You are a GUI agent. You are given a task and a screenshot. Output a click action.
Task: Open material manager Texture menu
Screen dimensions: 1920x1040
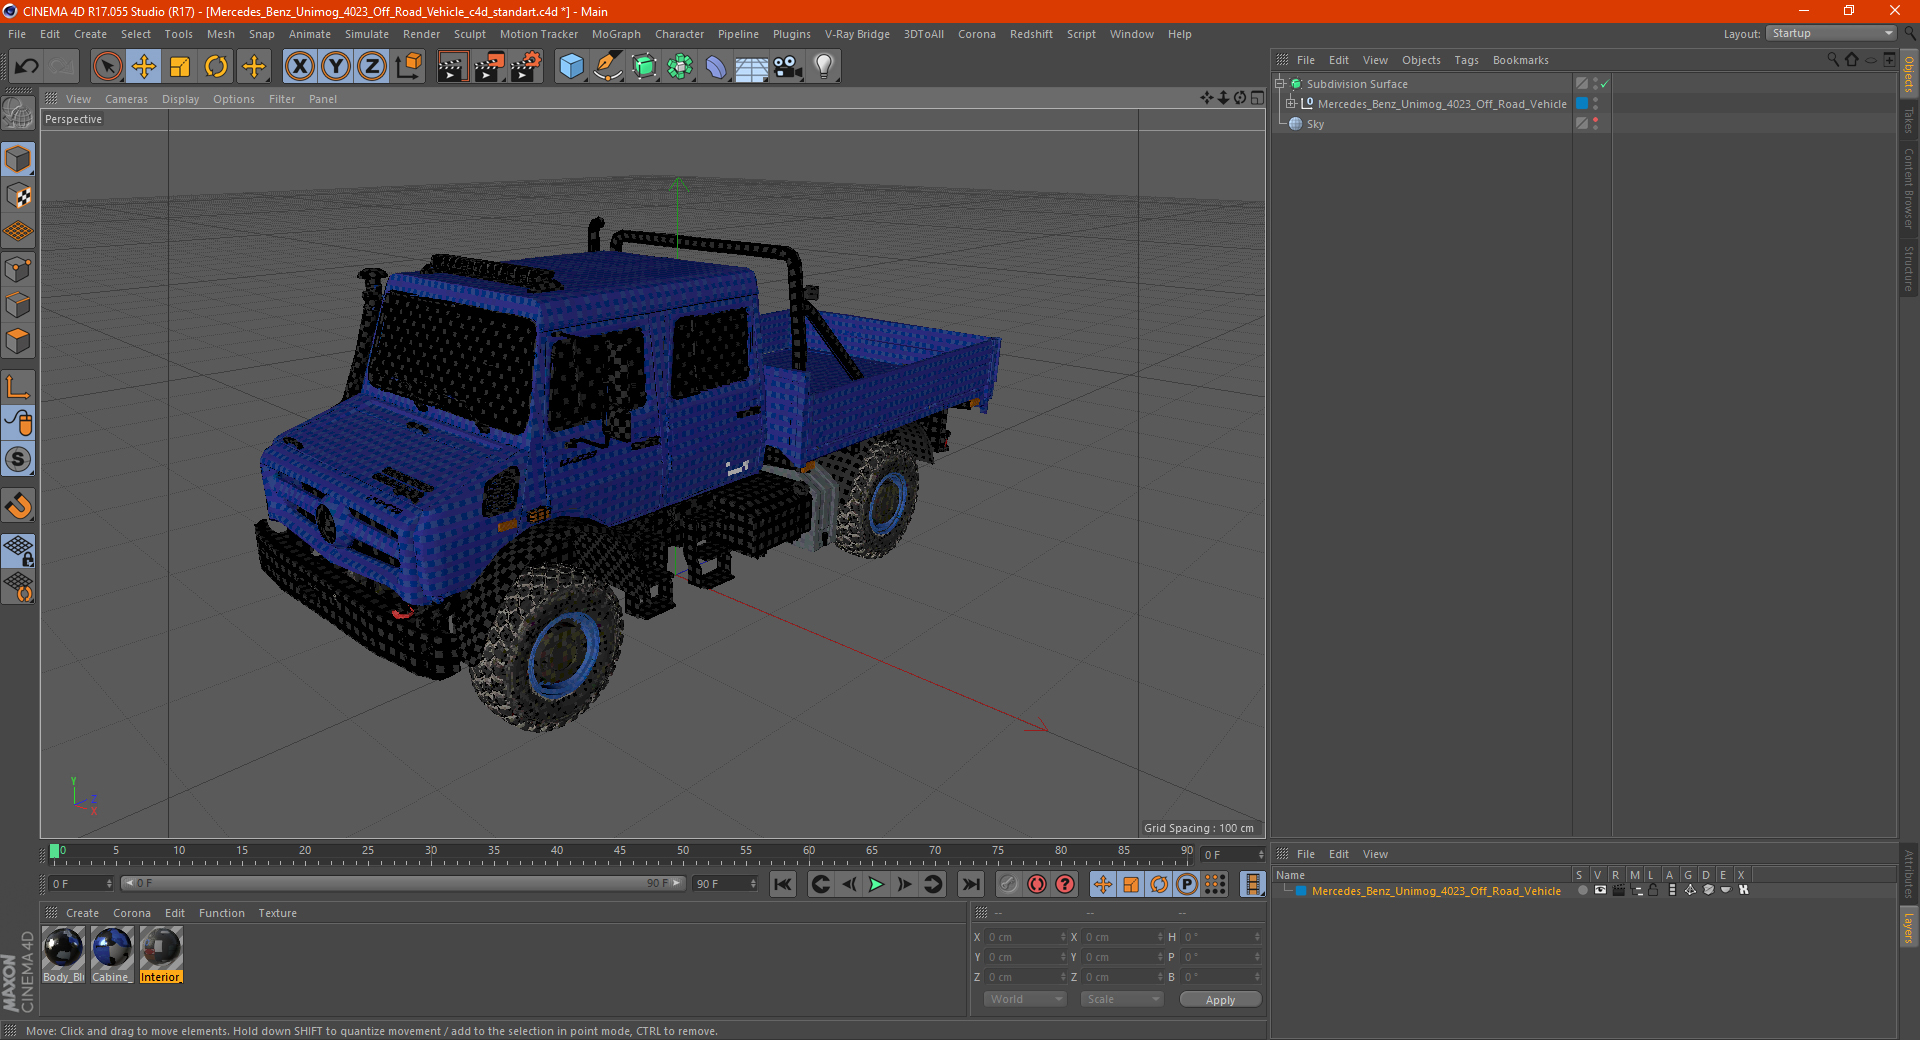pos(277,913)
